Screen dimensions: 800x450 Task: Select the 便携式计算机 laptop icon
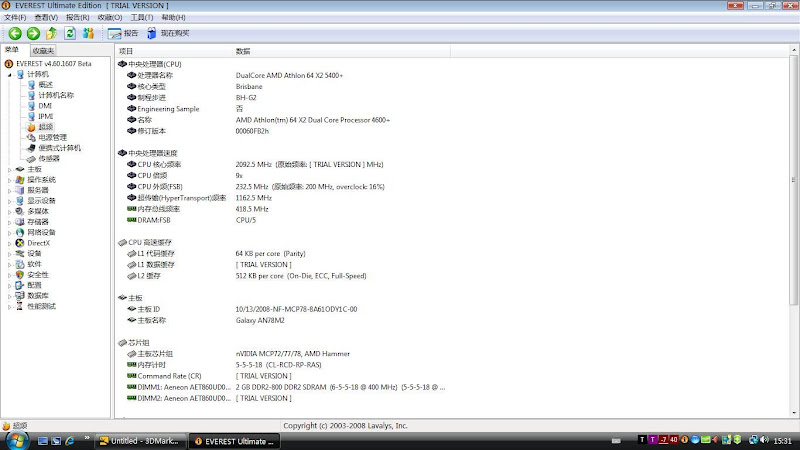pos(32,148)
